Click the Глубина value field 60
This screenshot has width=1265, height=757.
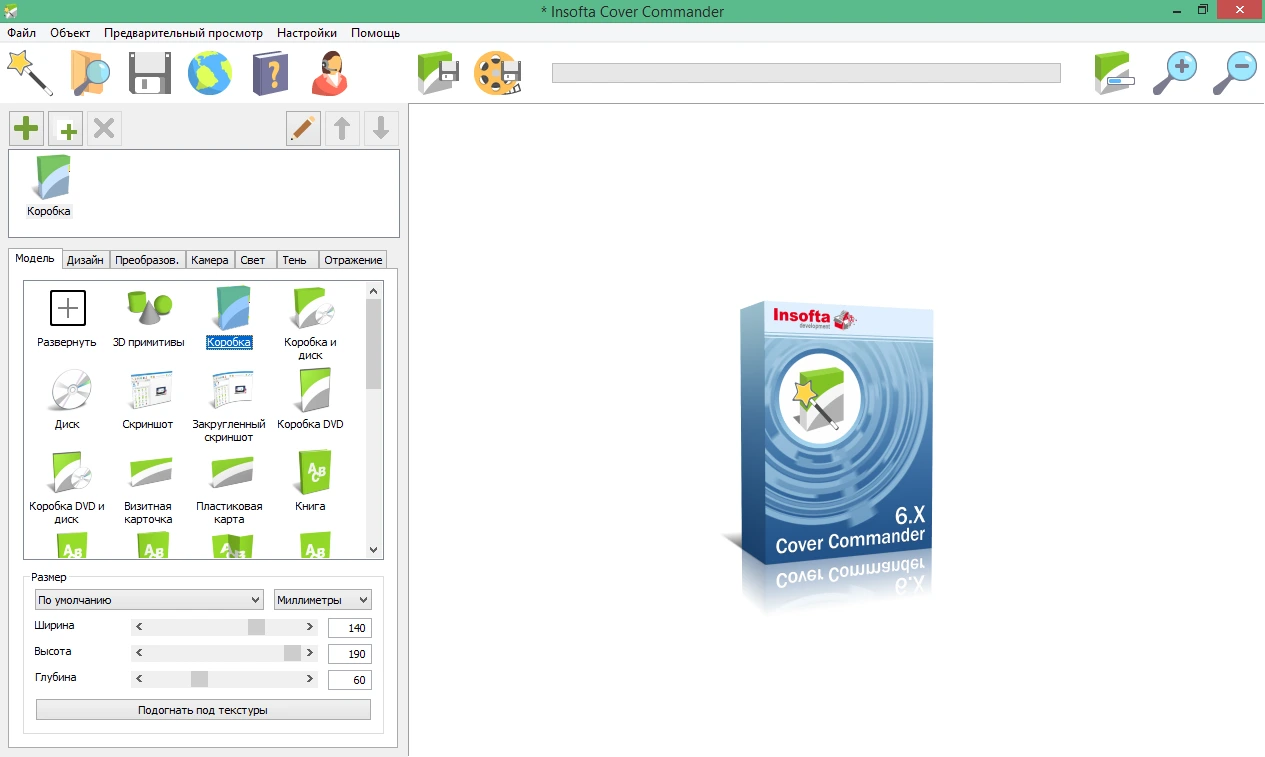350,680
